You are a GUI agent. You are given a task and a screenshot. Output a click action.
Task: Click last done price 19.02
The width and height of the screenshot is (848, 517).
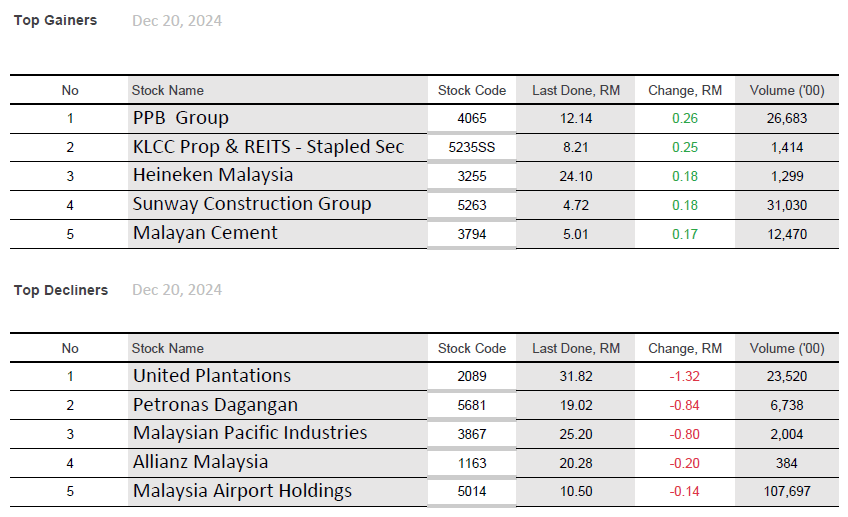(576, 405)
